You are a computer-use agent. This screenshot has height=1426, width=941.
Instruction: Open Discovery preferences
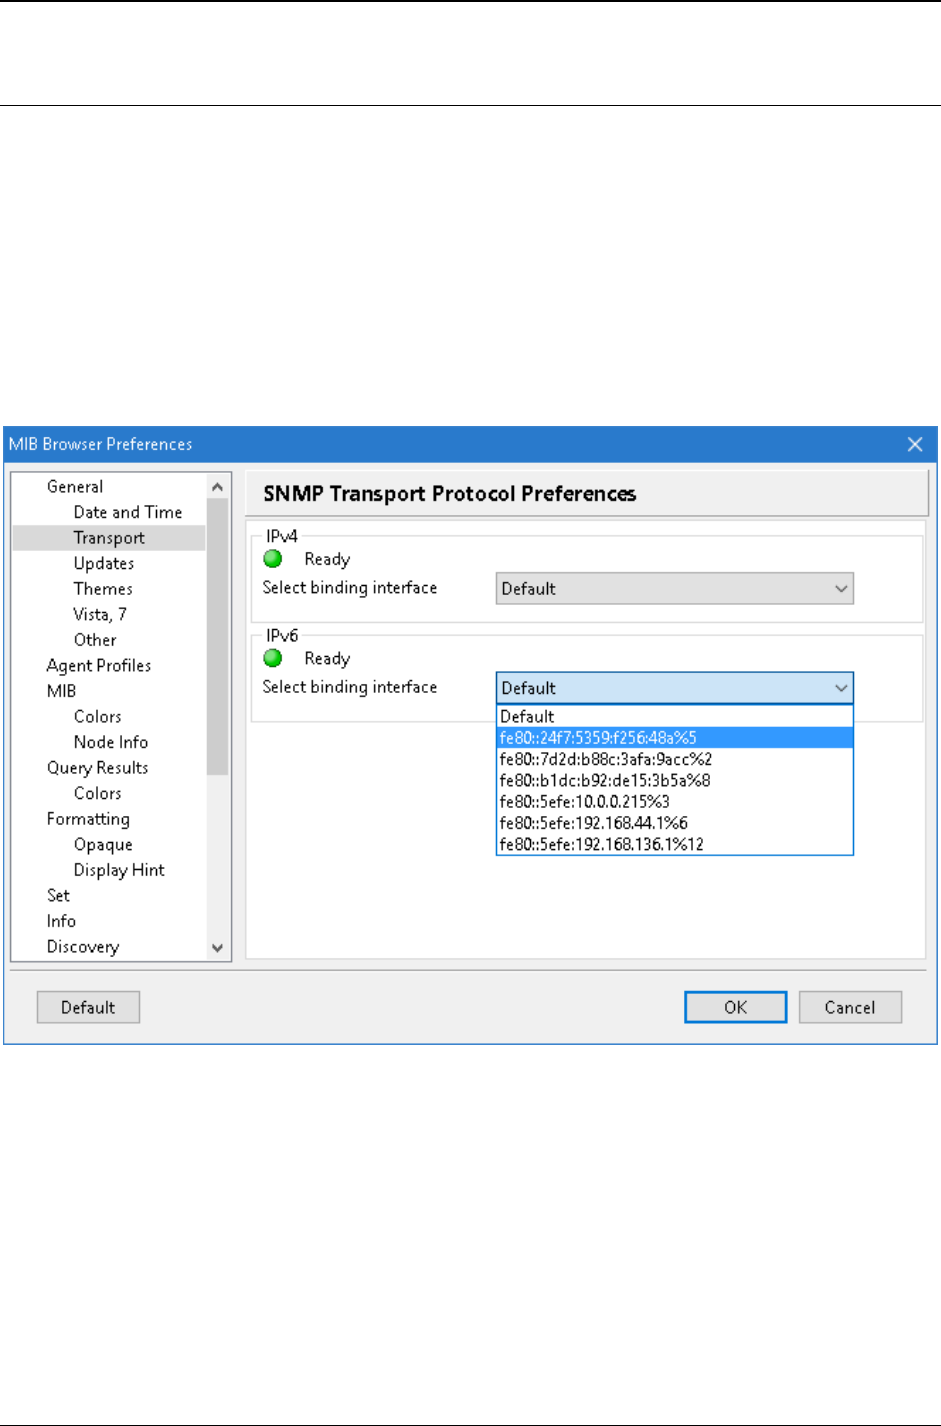[83, 947]
